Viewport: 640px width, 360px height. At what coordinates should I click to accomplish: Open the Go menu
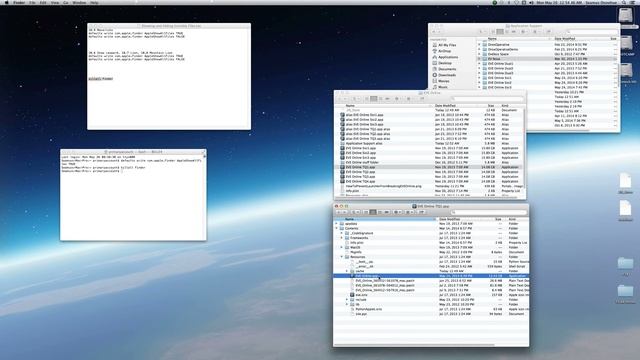coord(66,2)
